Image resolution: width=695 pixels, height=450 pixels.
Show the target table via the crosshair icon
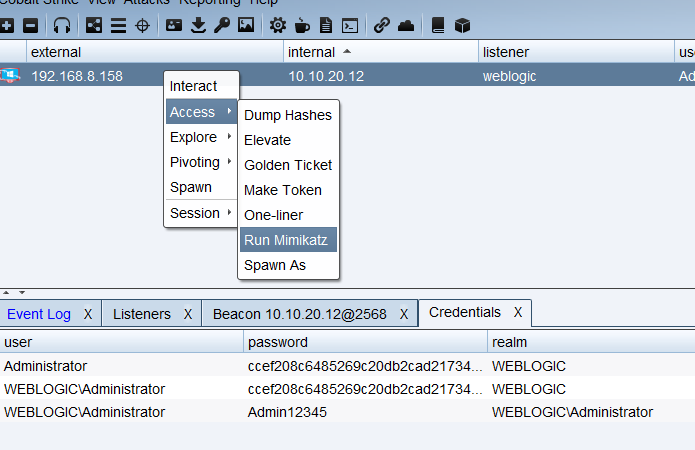tap(142, 25)
